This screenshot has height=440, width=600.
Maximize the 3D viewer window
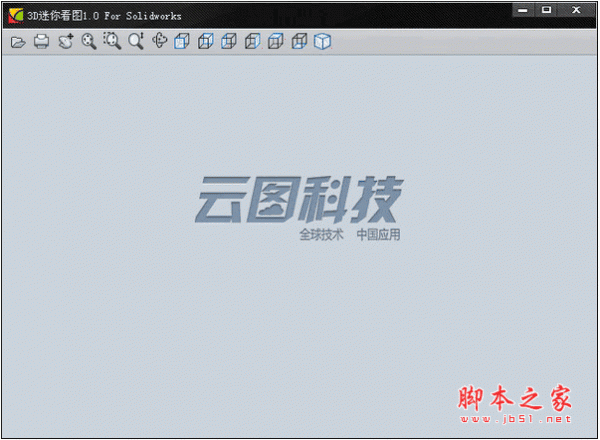(x=546, y=10)
